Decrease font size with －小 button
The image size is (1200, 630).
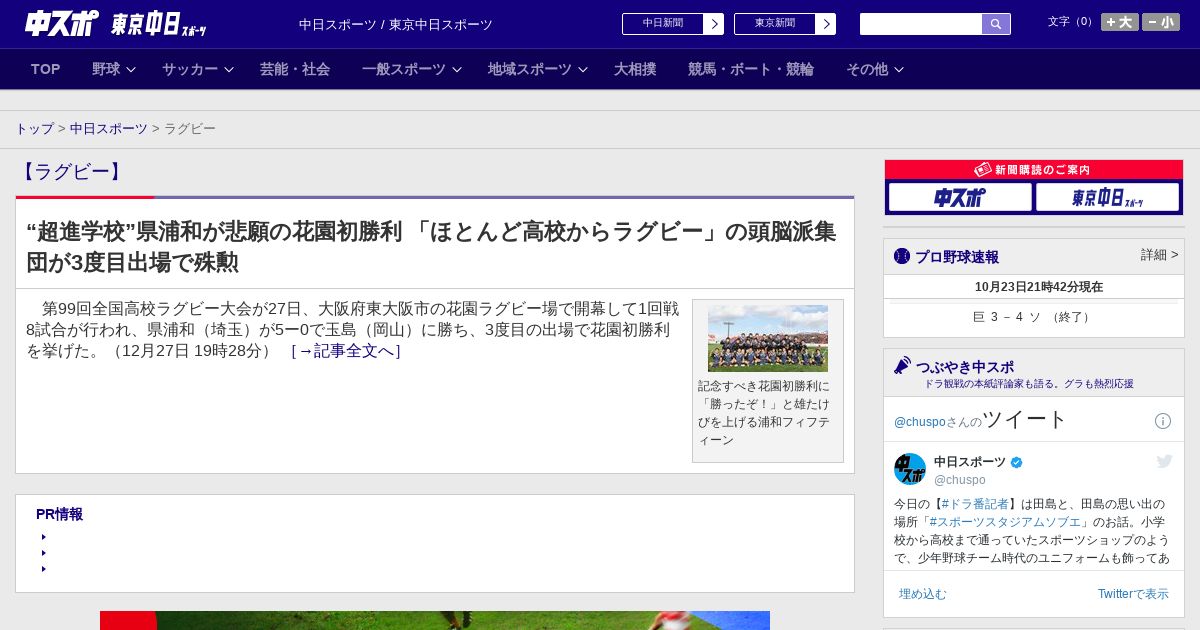(x=1161, y=22)
